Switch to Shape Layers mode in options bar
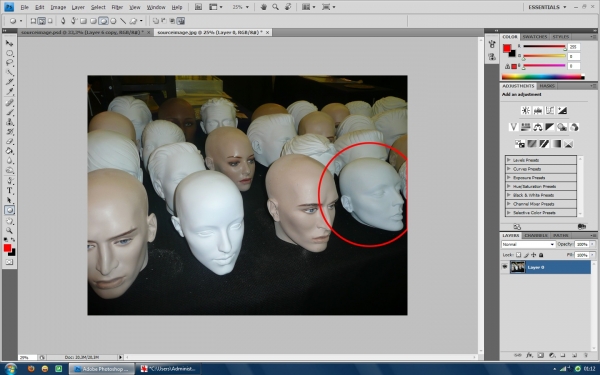Image resolution: width=600 pixels, height=375 pixels. [x=33, y=21]
